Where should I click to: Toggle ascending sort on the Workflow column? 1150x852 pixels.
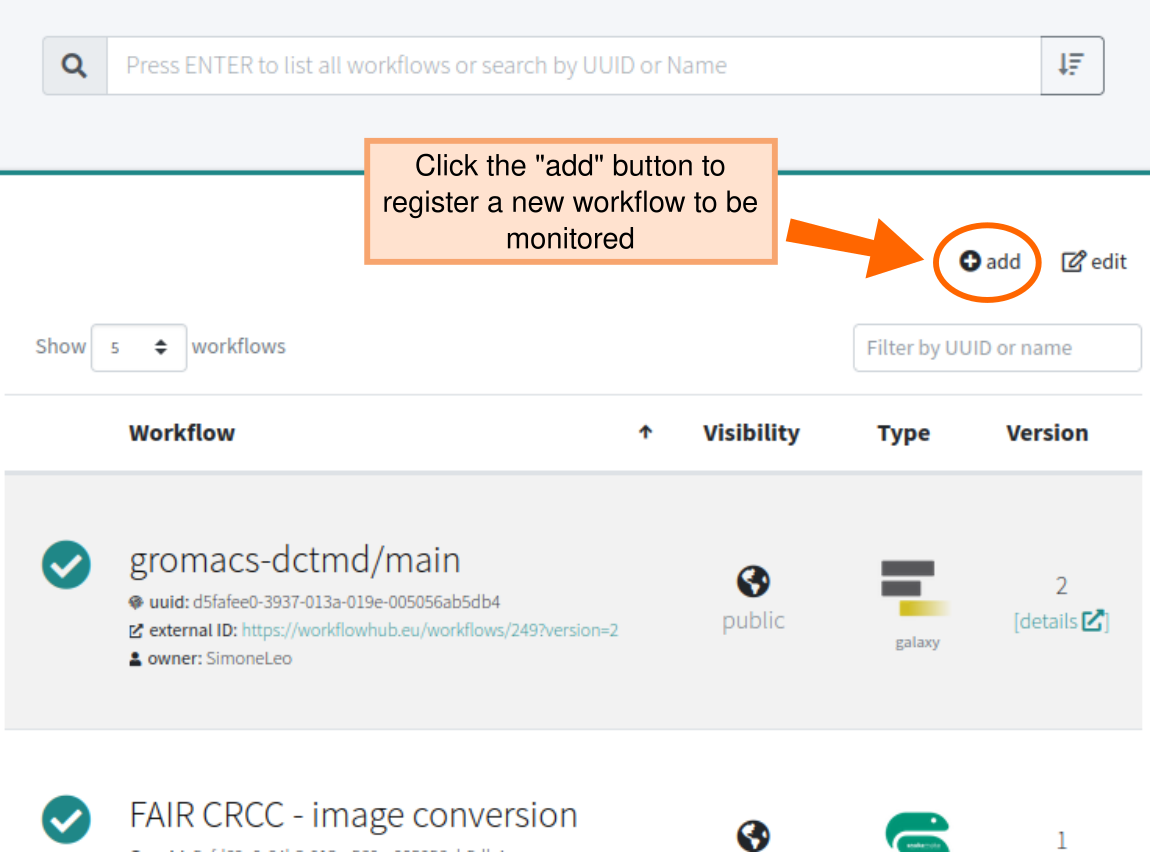tap(646, 432)
